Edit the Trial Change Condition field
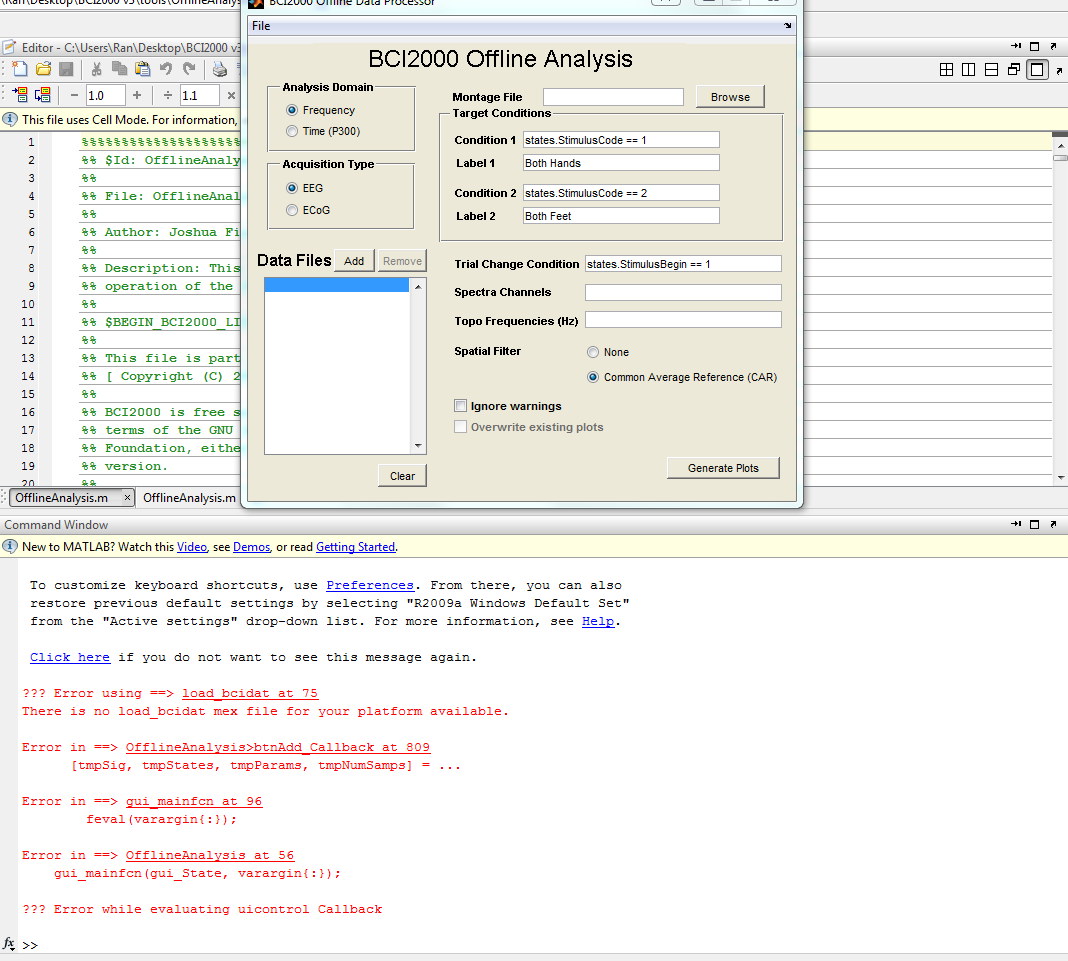This screenshot has width=1068, height=961. click(682, 264)
